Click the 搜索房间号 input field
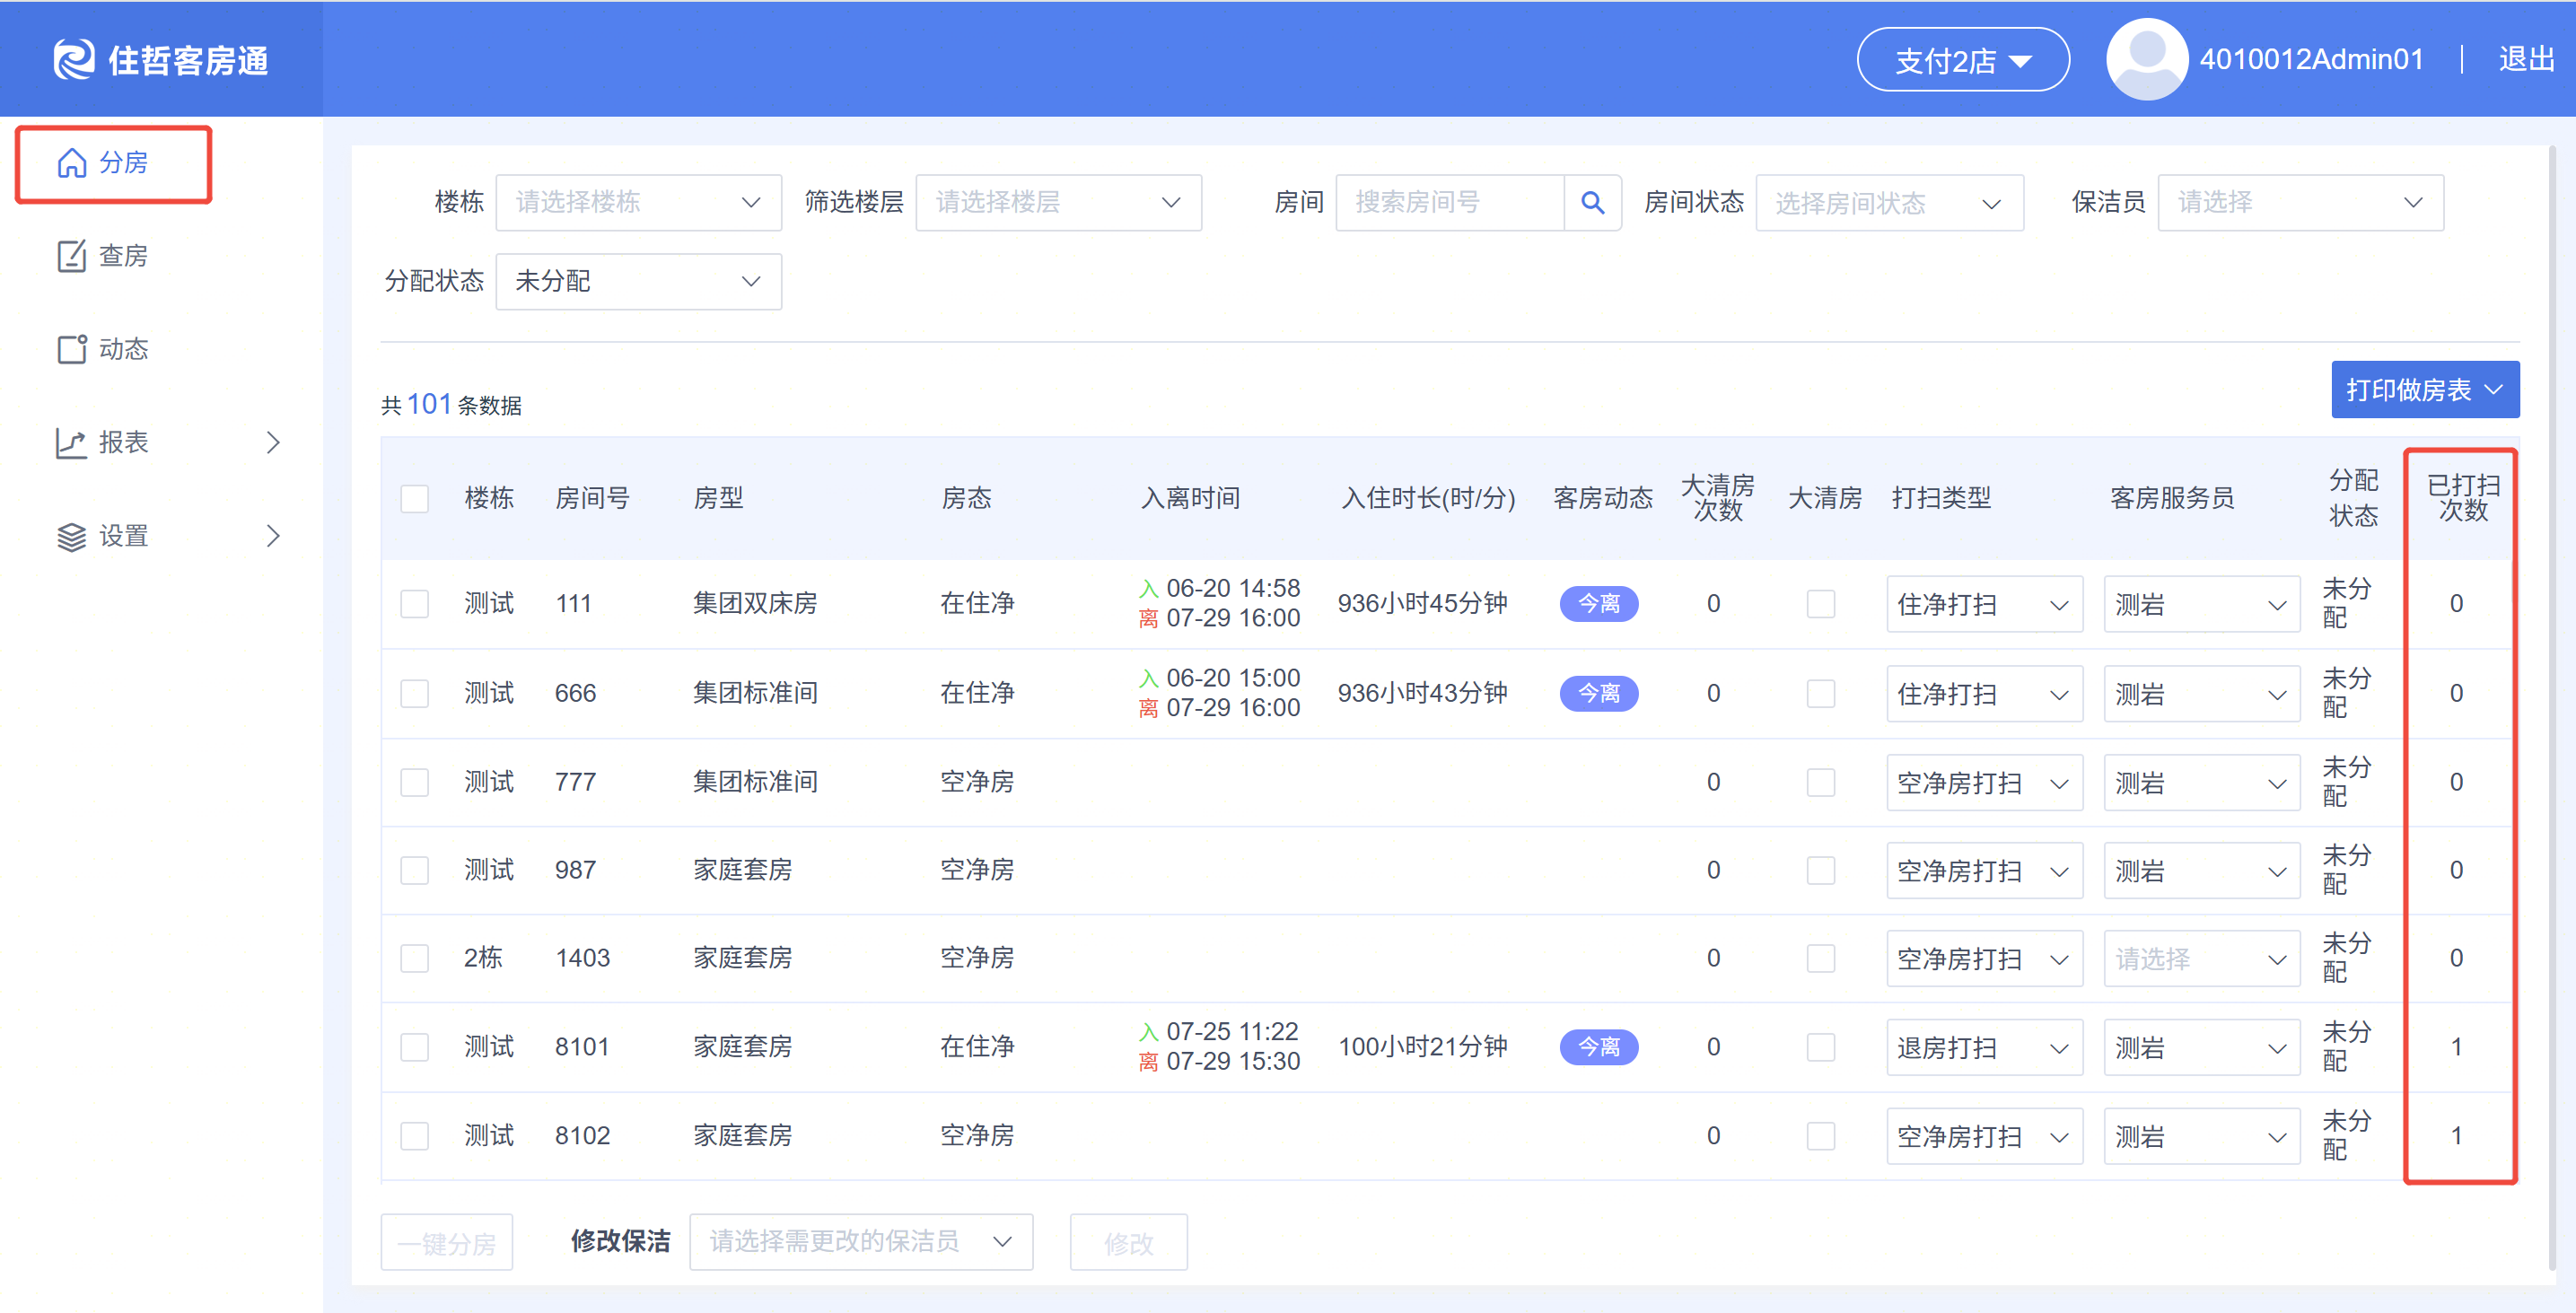Viewport: 2576px width, 1313px height. pyautogui.click(x=1449, y=203)
